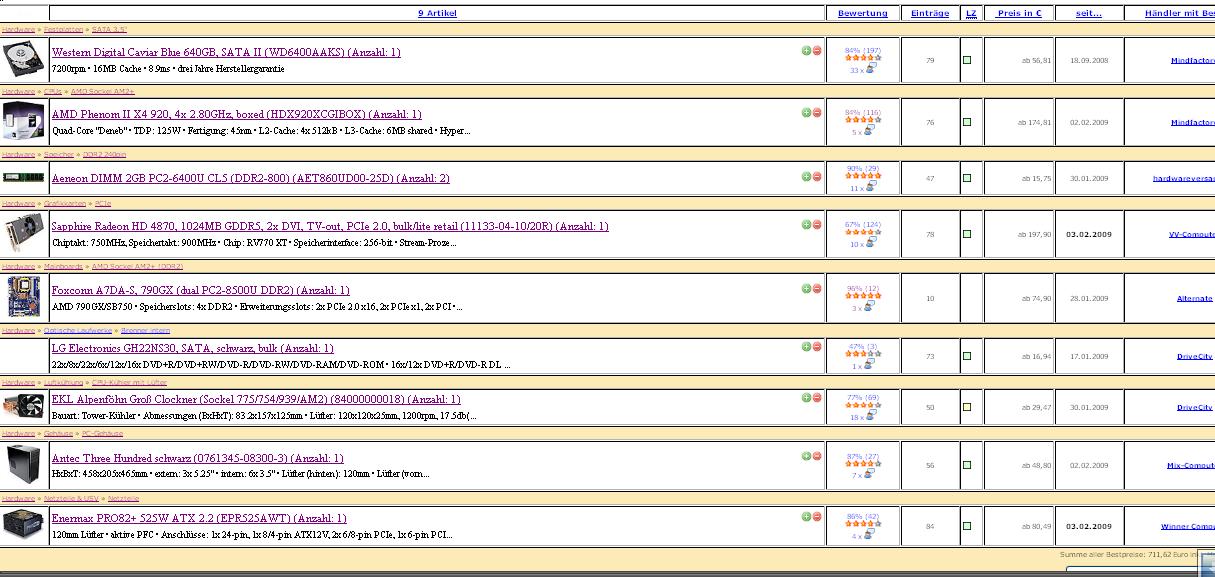1215x577 pixels.
Task: Click plus icon for EKL Alpenföhn Groß Clockner
Action: coord(806,398)
